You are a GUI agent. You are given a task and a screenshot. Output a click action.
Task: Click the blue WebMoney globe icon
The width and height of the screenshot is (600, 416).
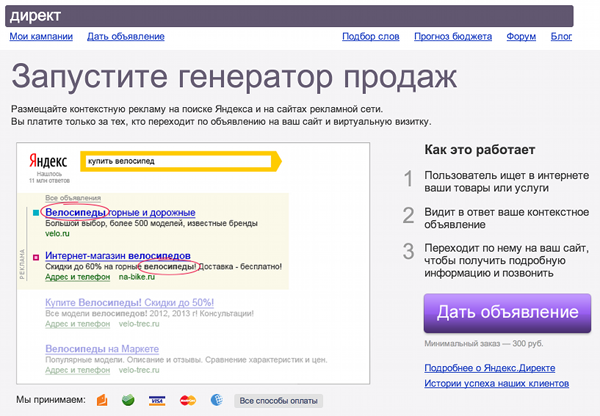(217, 400)
